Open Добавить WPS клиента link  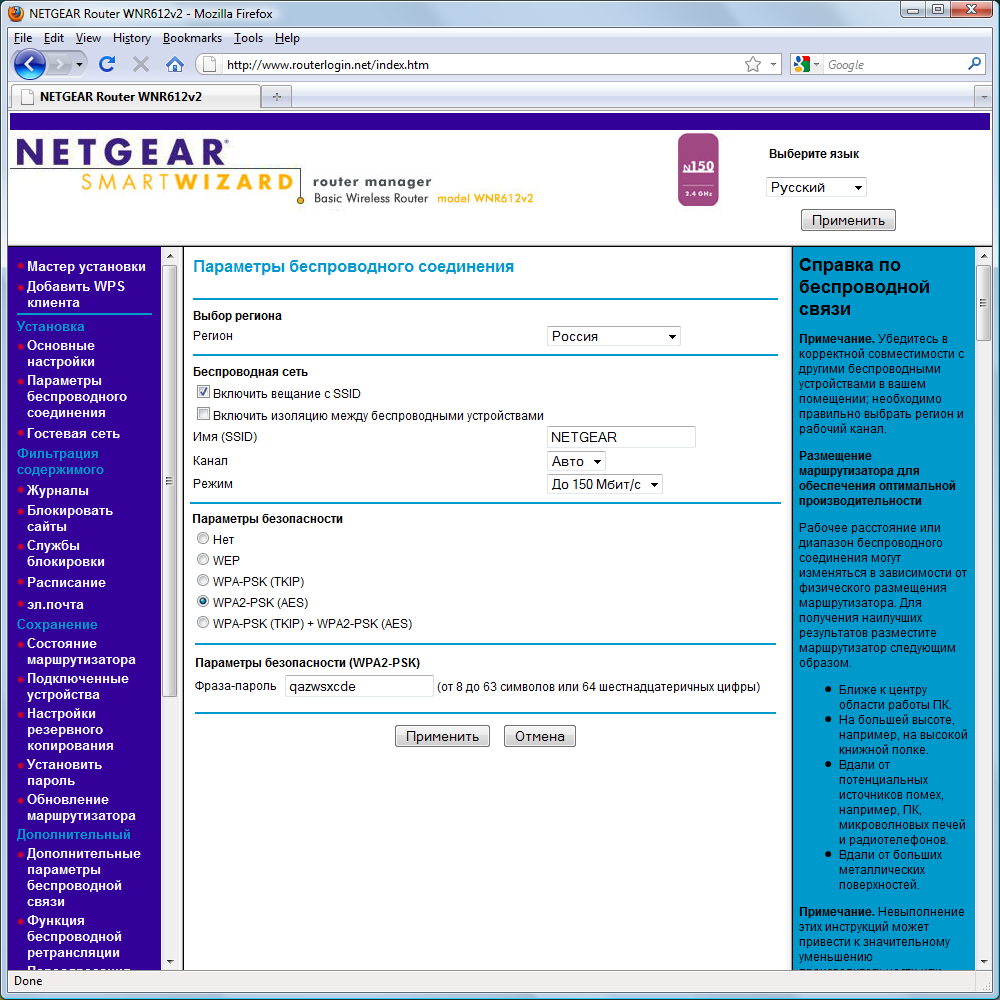(76, 295)
